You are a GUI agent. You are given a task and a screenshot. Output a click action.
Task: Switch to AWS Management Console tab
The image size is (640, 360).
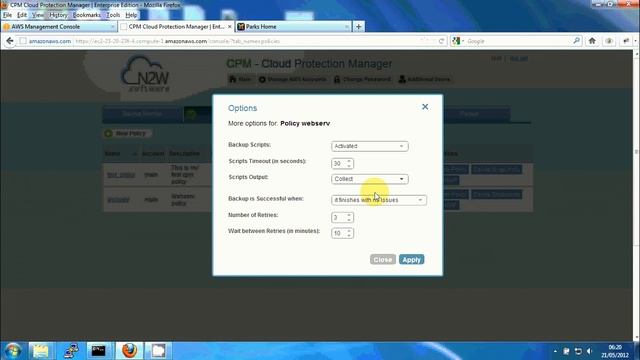59,27
